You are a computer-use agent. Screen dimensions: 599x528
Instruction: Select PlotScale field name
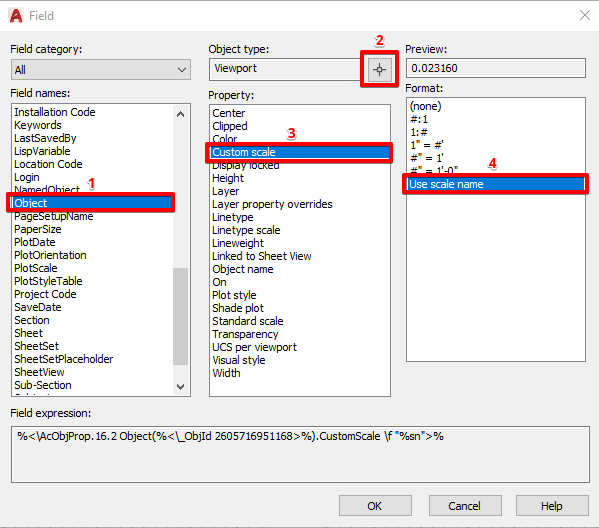coord(36,268)
